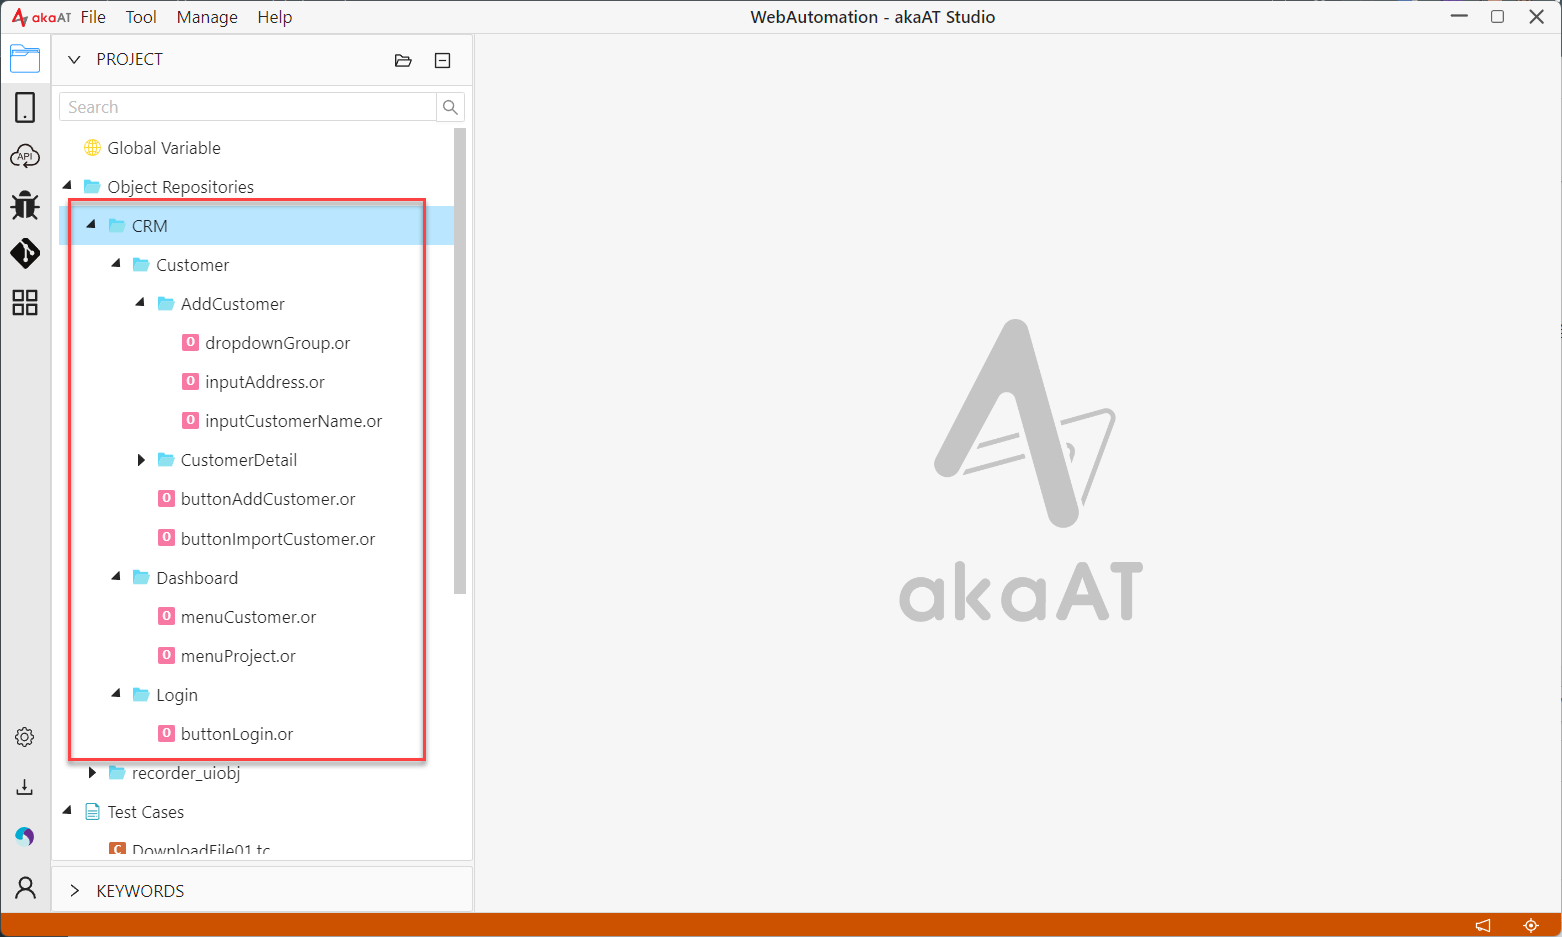Click the project tree vertical scrollbar
This screenshot has height=937, width=1562.
click(x=460, y=361)
